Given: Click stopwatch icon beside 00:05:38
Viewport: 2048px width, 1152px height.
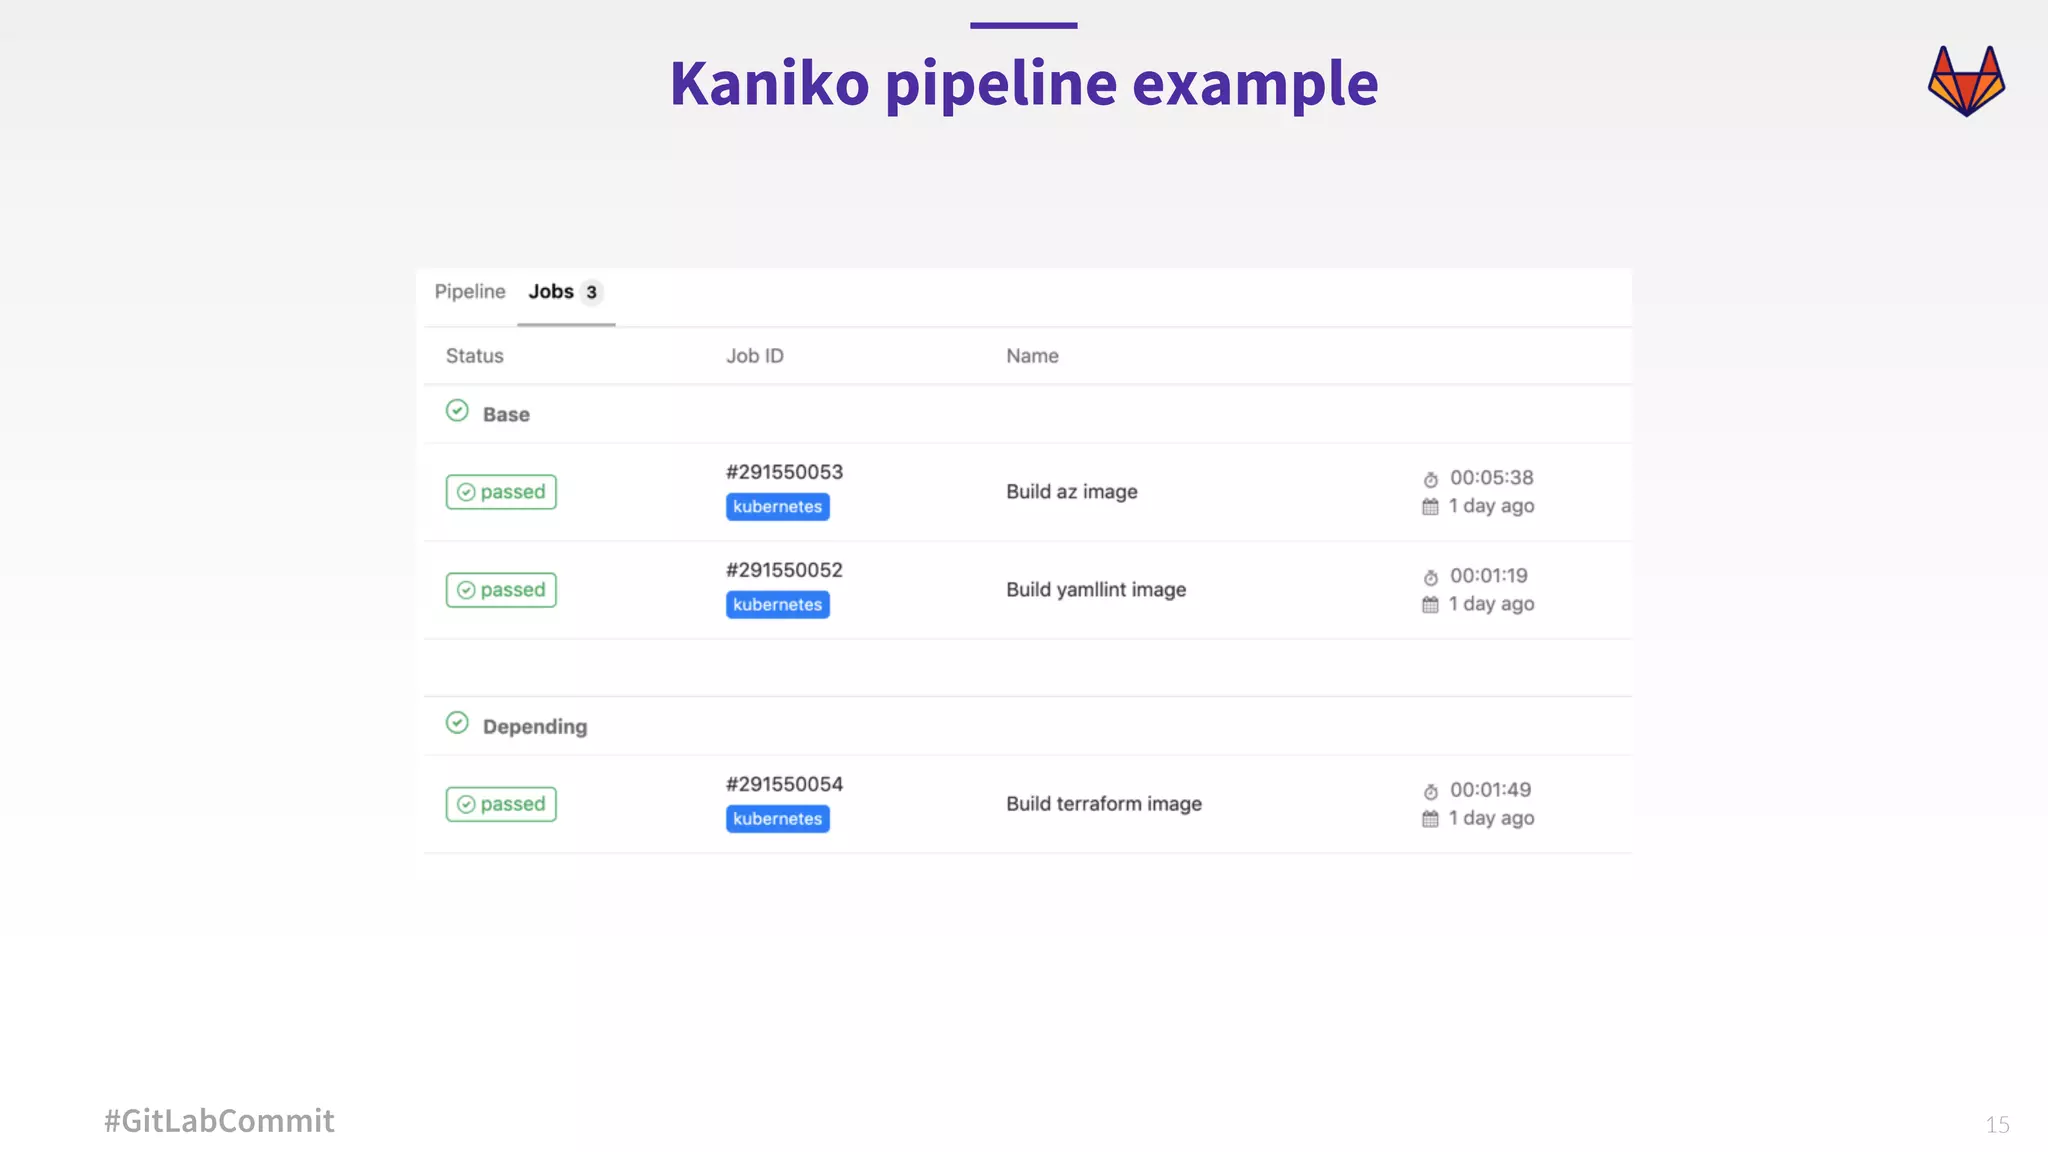Looking at the screenshot, I should pyautogui.click(x=1431, y=479).
